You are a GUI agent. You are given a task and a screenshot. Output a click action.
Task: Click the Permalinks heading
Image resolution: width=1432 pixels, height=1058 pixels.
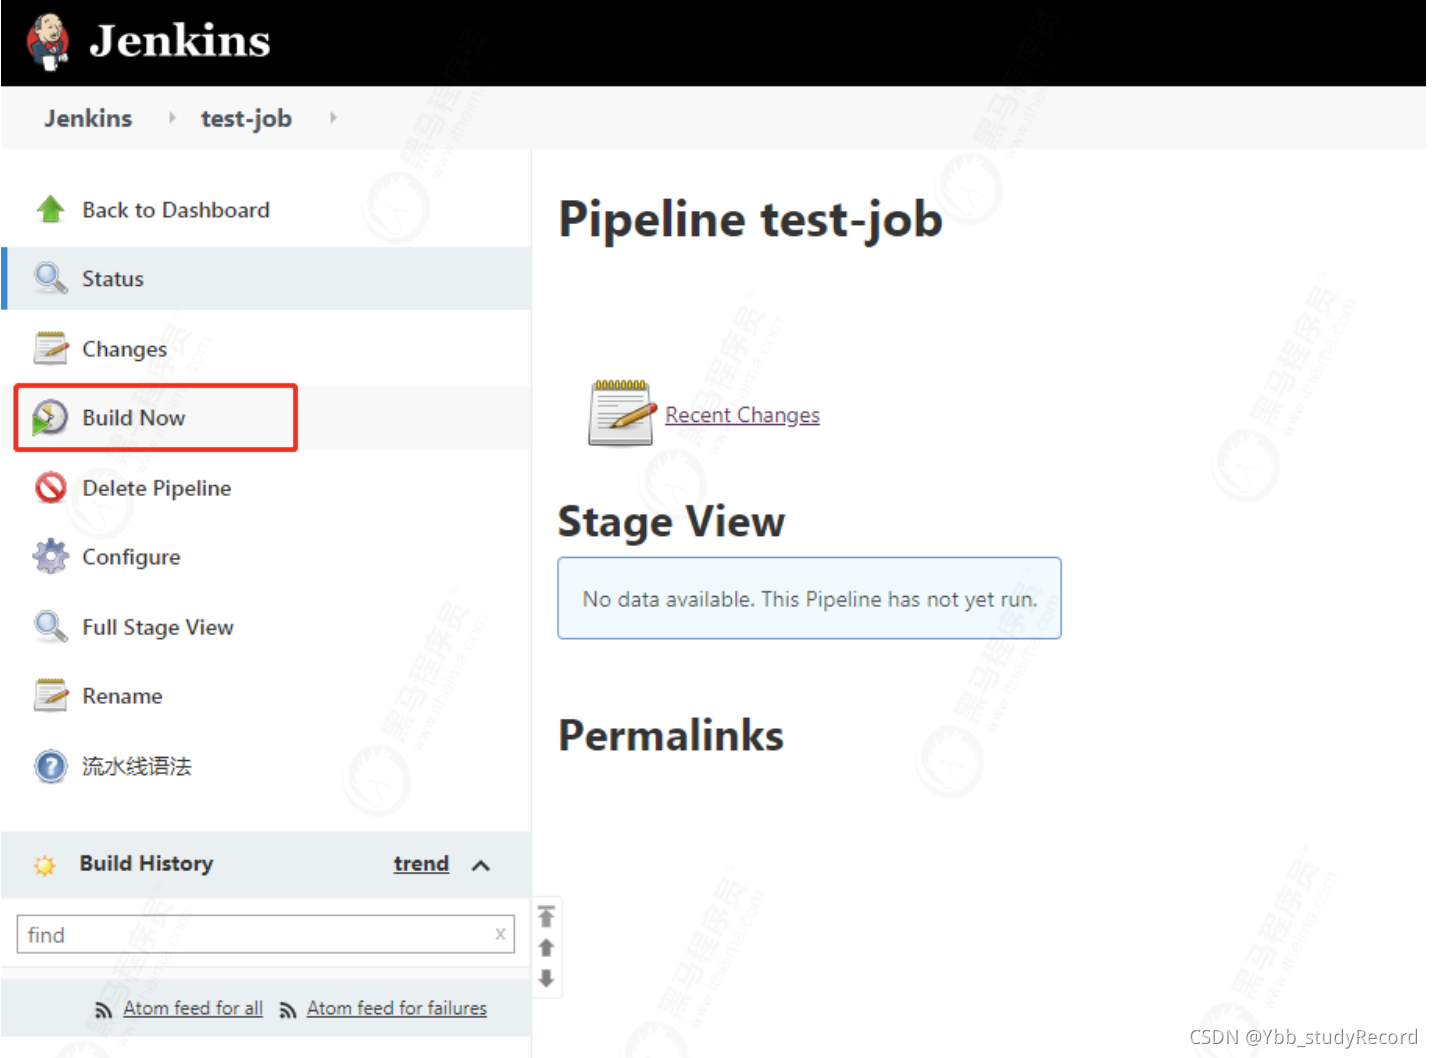point(671,736)
